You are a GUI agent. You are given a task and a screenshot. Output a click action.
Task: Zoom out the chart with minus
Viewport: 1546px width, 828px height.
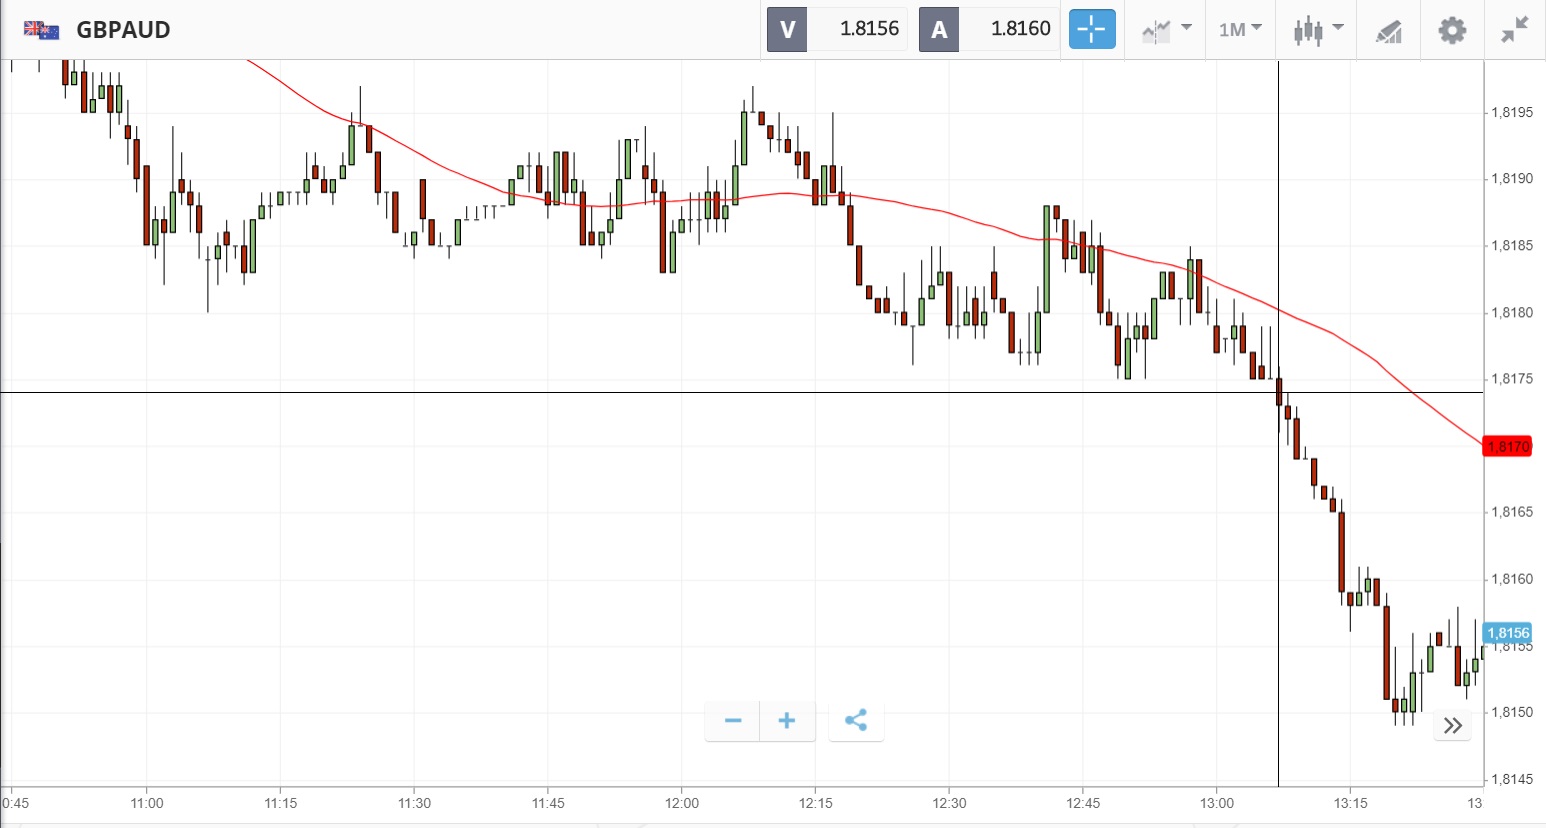733,721
